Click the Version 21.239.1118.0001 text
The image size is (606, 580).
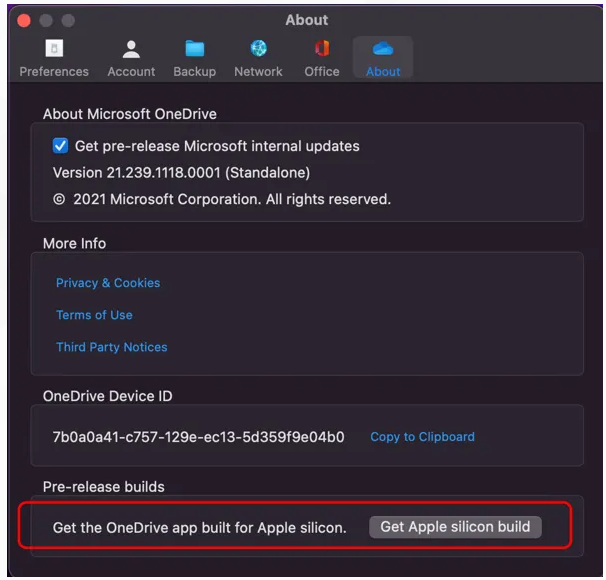click(x=181, y=173)
